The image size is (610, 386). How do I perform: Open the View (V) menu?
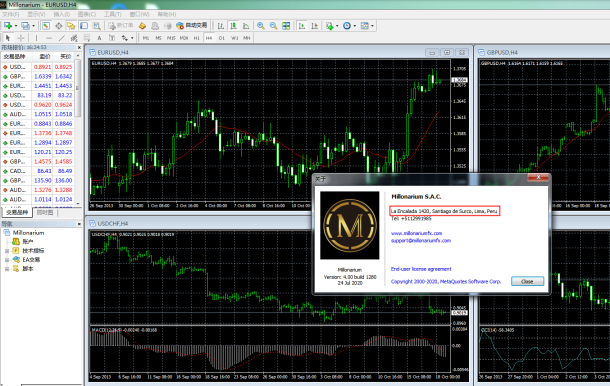tap(36, 14)
